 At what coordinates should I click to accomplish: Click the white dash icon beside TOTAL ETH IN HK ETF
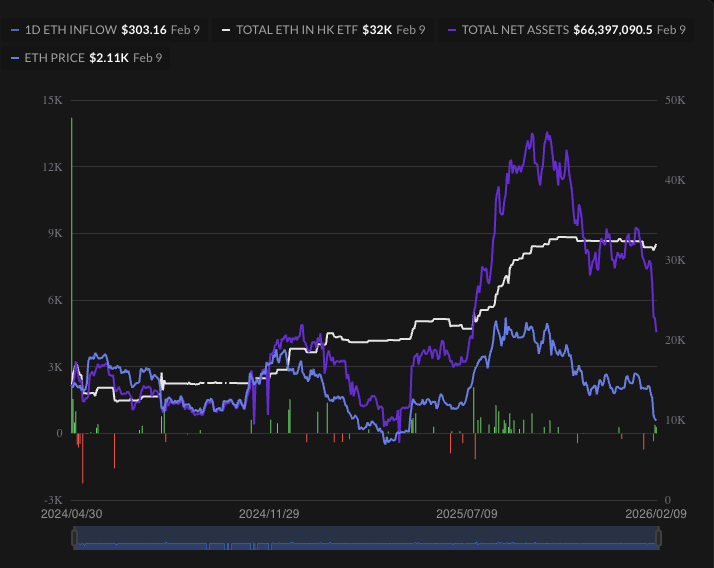[x=226, y=30]
